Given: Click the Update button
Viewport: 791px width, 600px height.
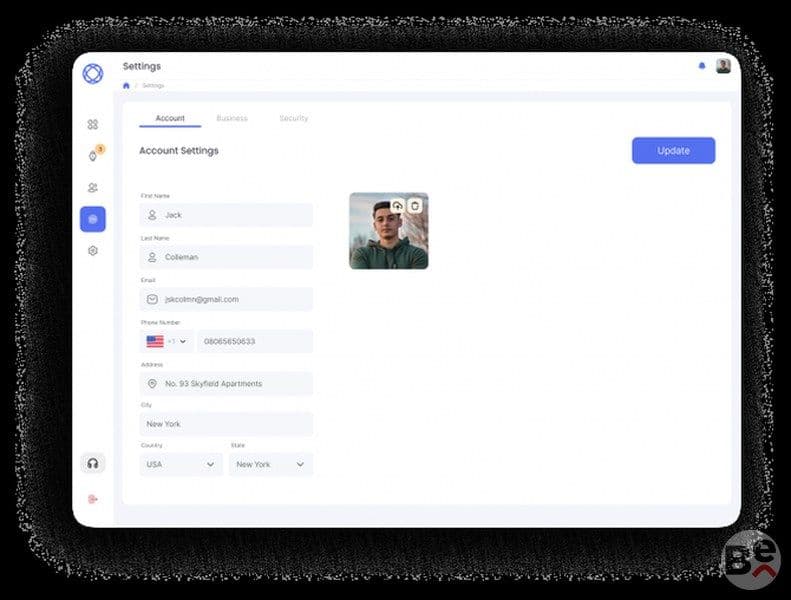Looking at the screenshot, I should click(x=673, y=150).
